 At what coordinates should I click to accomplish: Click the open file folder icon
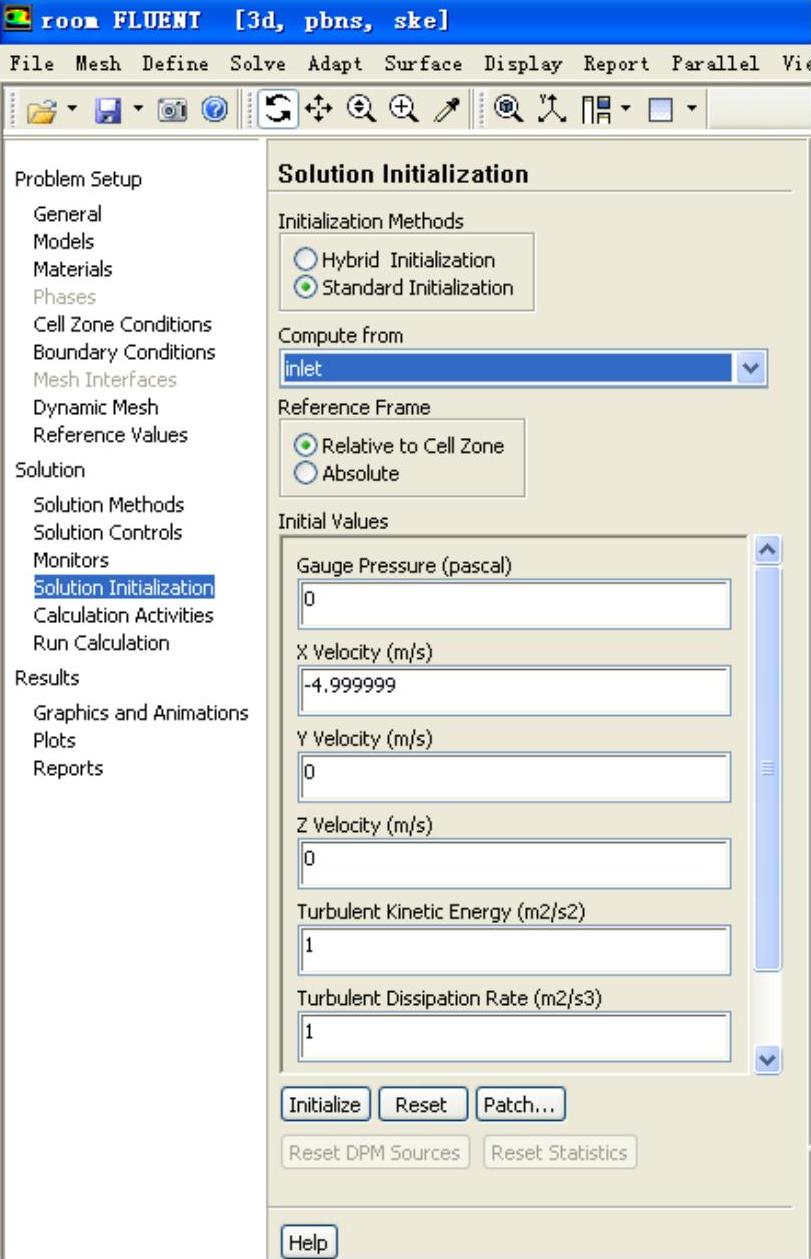pyautogui.click(x=37, y=105)
